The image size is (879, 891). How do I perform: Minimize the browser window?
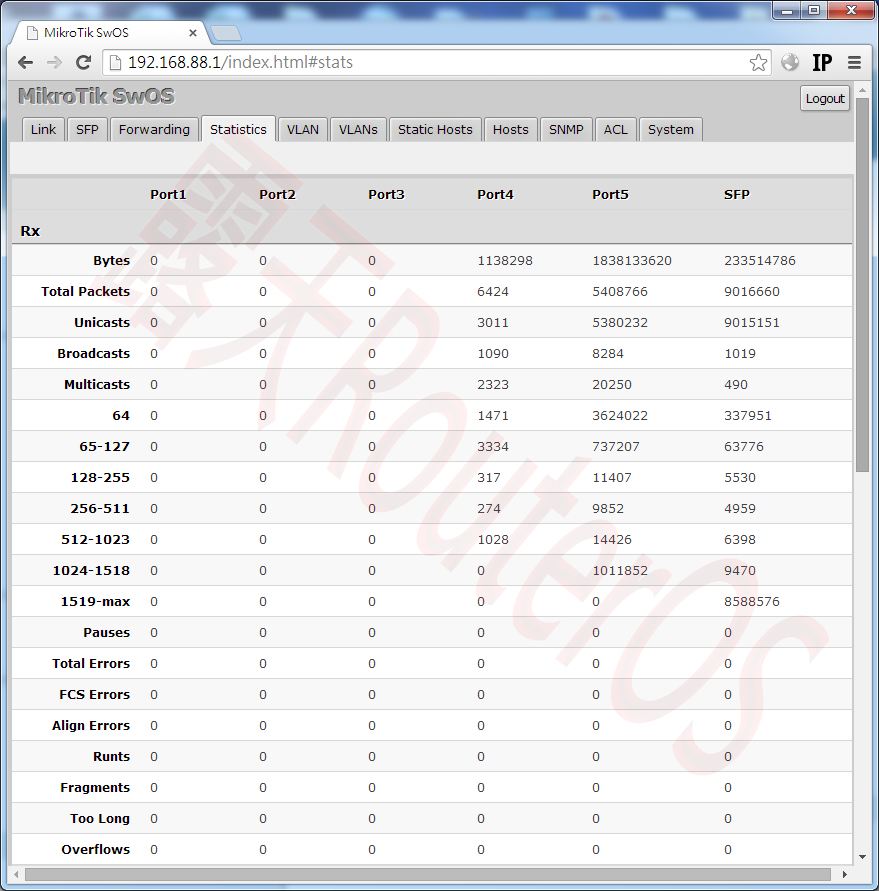pyautogui.click(x=787, y=11)
